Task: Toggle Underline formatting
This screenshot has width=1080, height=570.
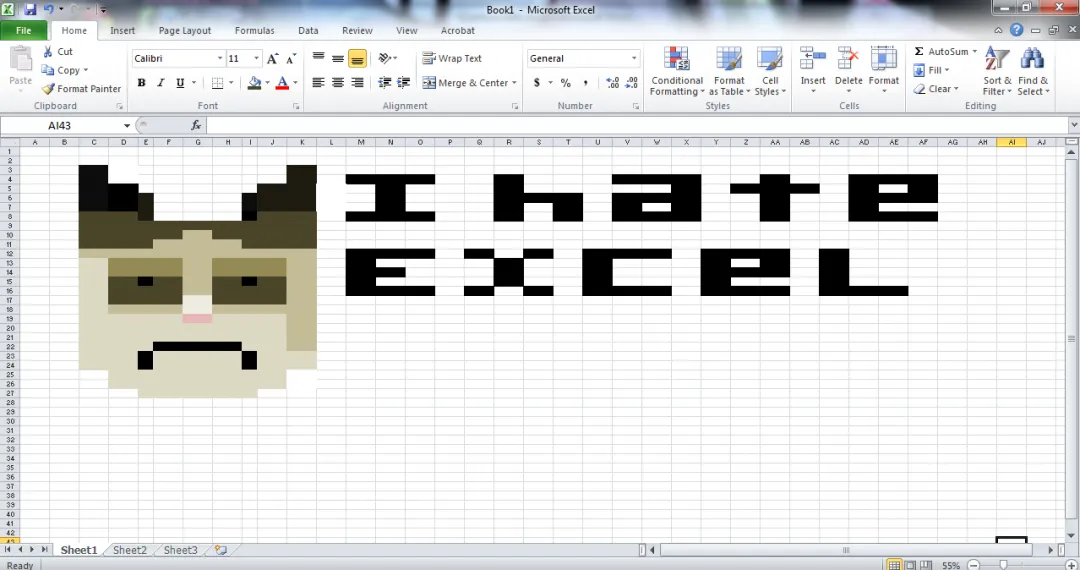Action: (180, 83)
